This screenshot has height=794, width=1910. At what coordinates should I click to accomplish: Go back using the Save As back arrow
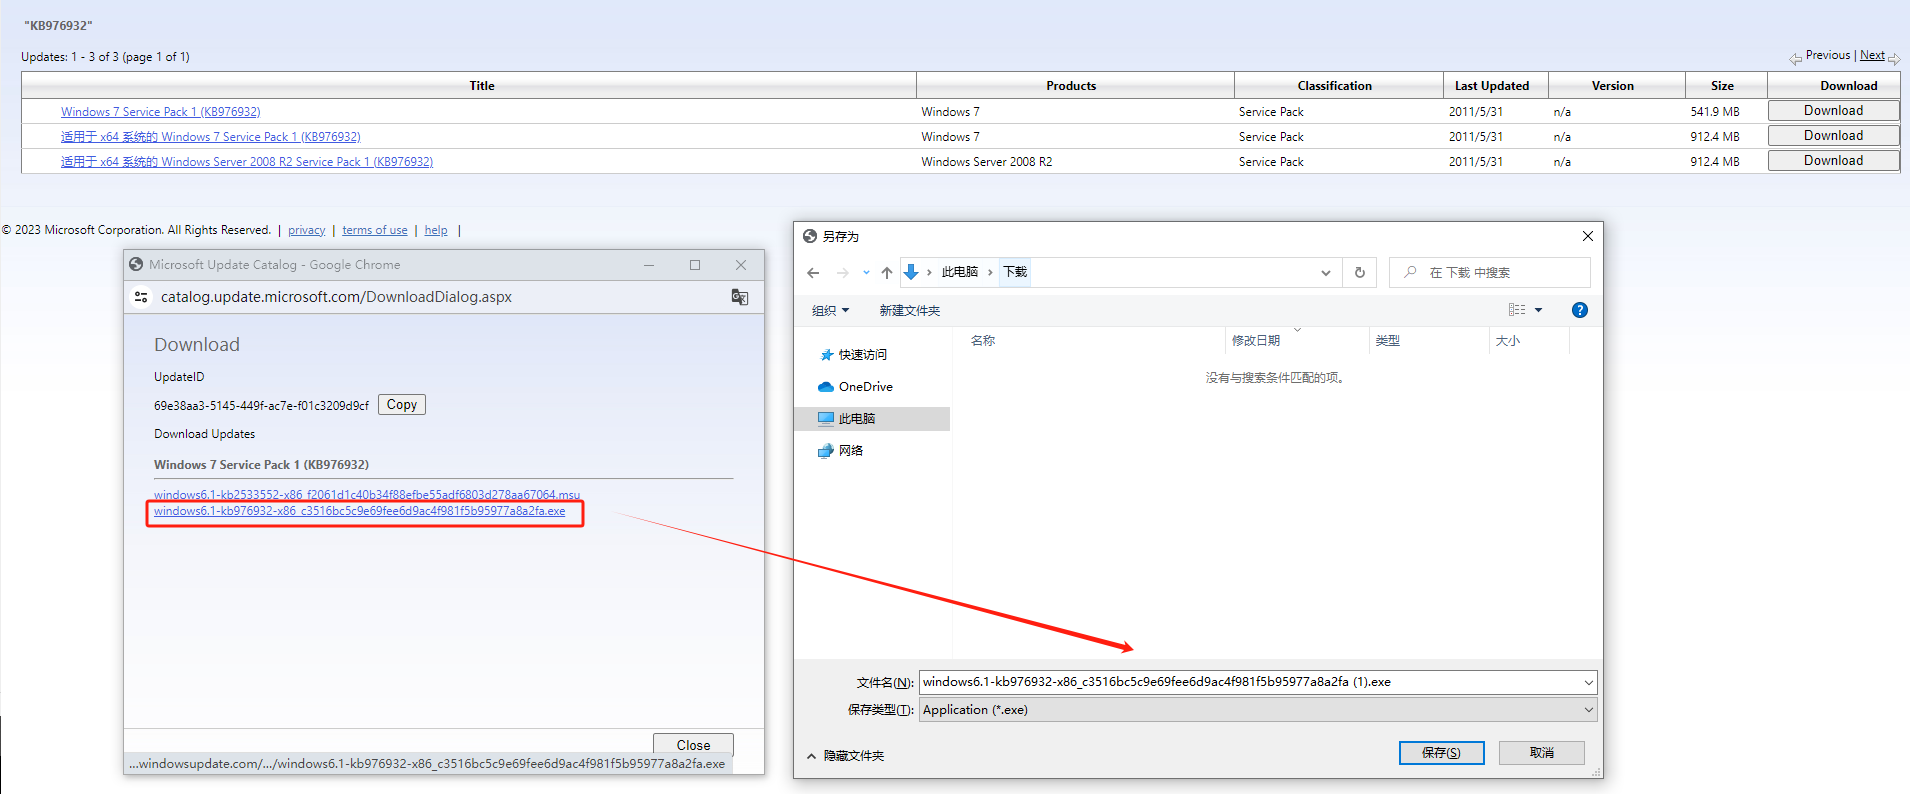813,273
